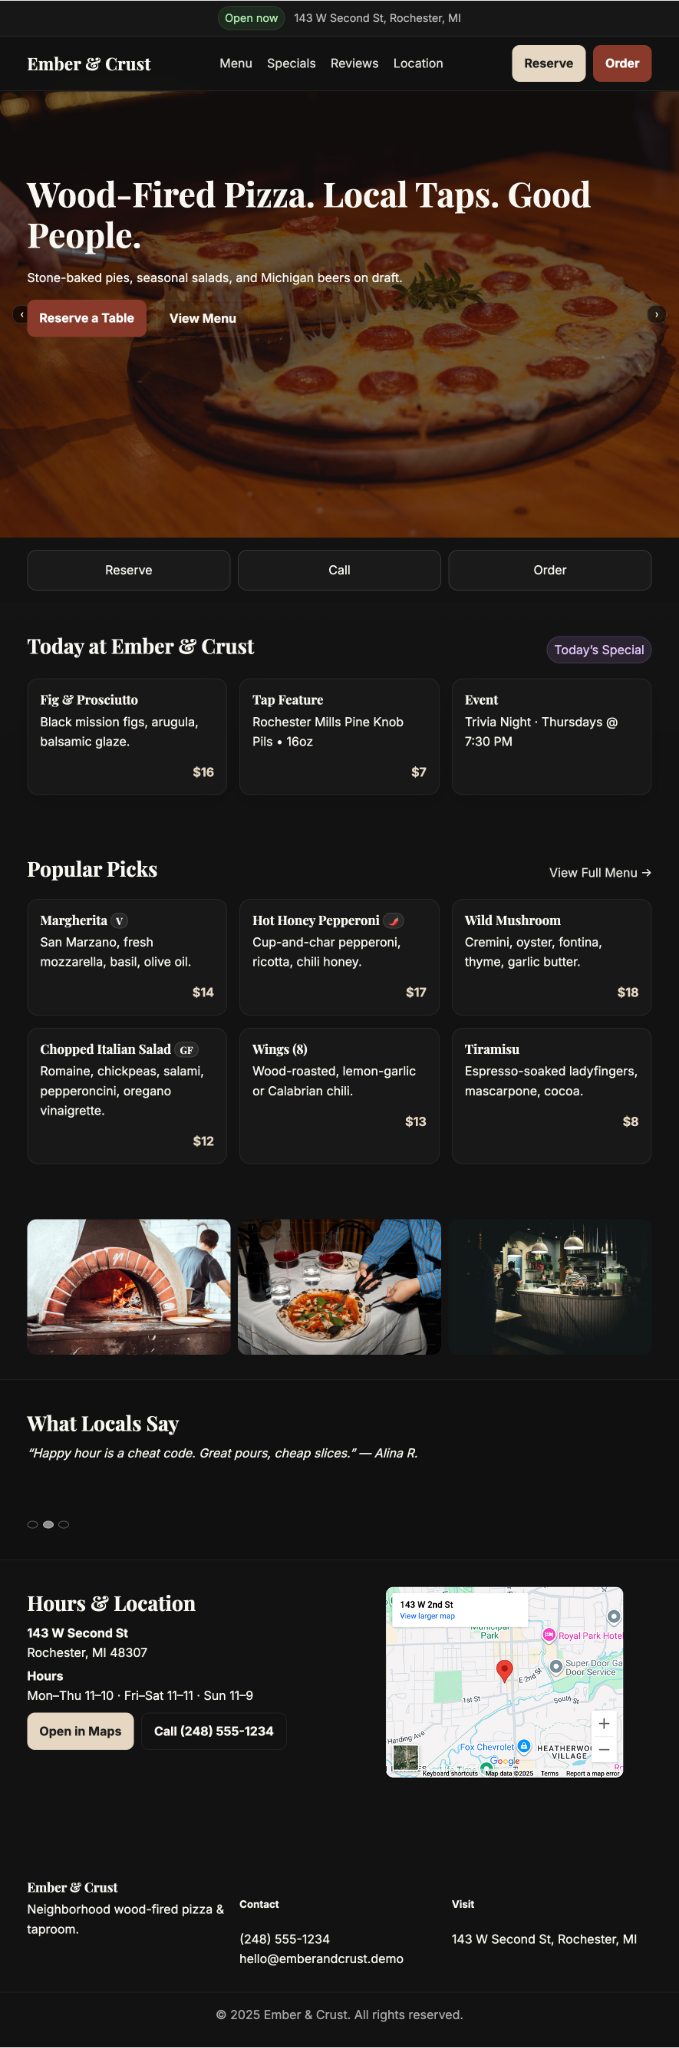The height and width of the screenshot is (2048, 679).
Task: Open the wood-fired oven gallery photo
Action: pyautogui.click(x=129, y=1287)
